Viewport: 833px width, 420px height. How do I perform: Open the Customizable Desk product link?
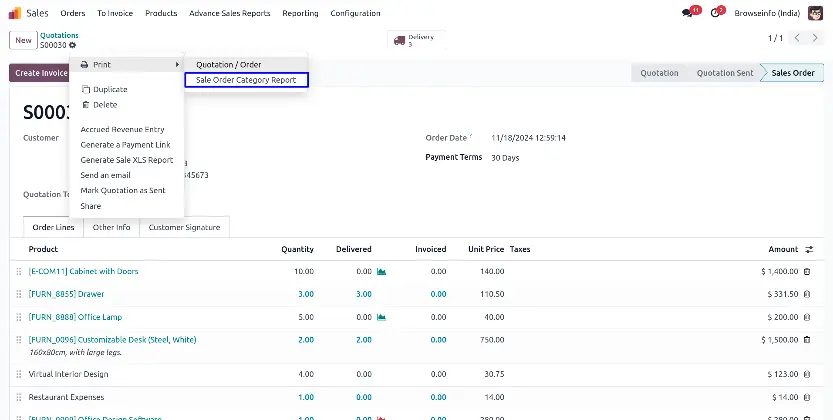[112, 340]
